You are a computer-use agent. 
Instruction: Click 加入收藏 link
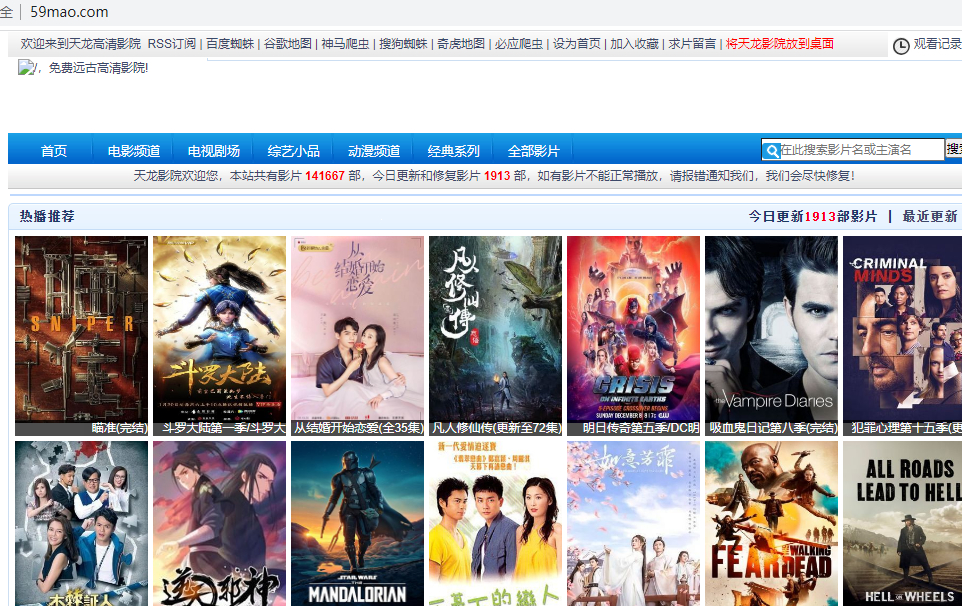pos(634,44)
